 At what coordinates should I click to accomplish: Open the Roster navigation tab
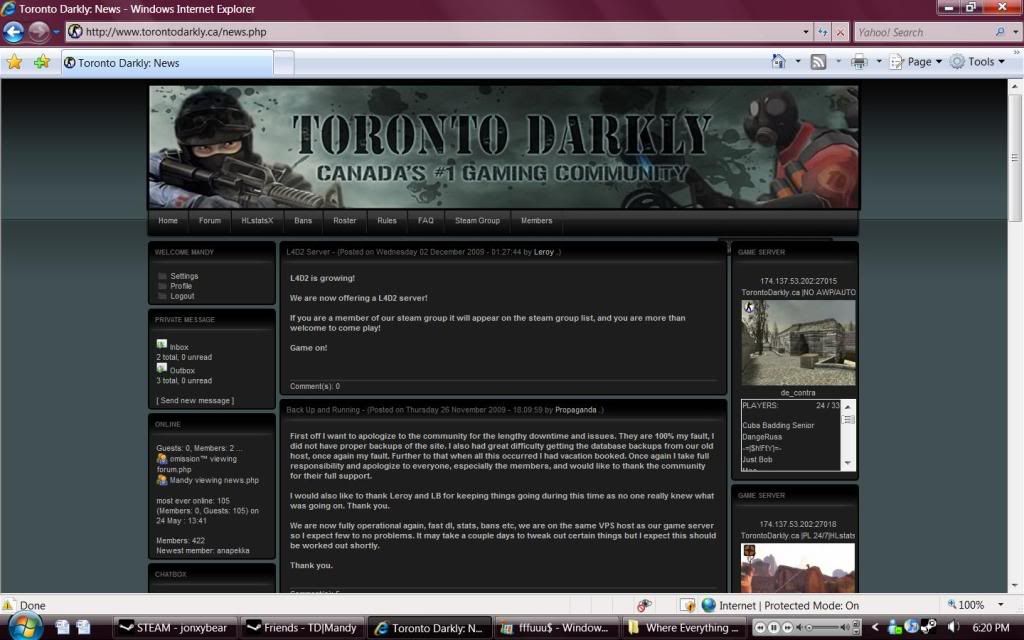pyautogui.click(x=344, y=221)
